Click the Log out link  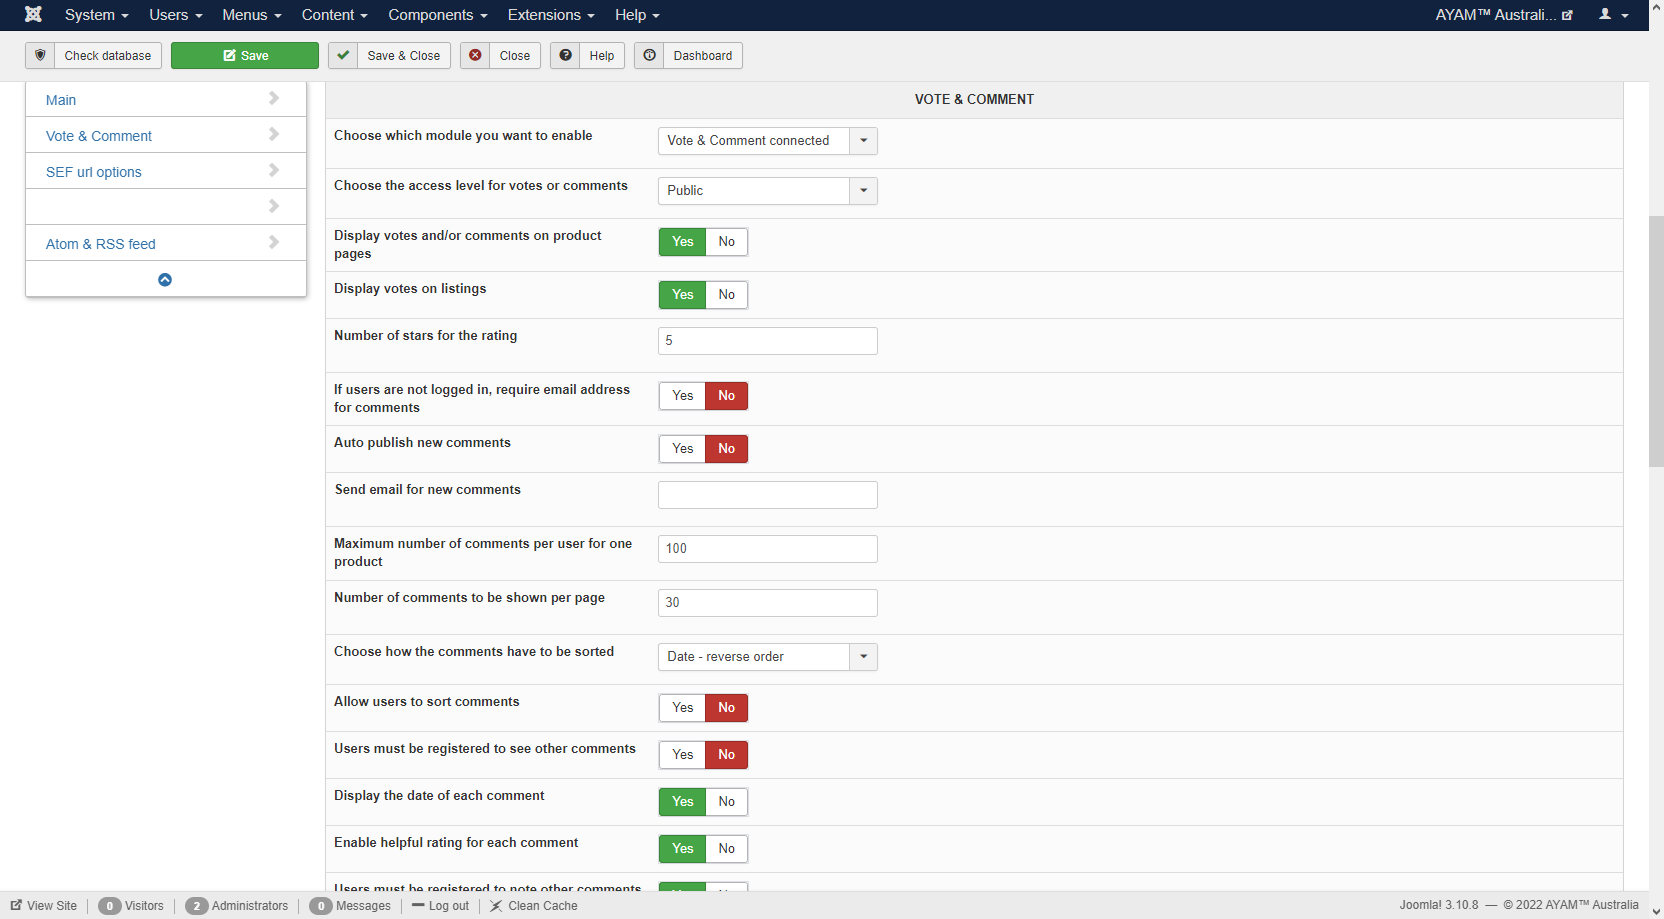[x=449, y=906]
